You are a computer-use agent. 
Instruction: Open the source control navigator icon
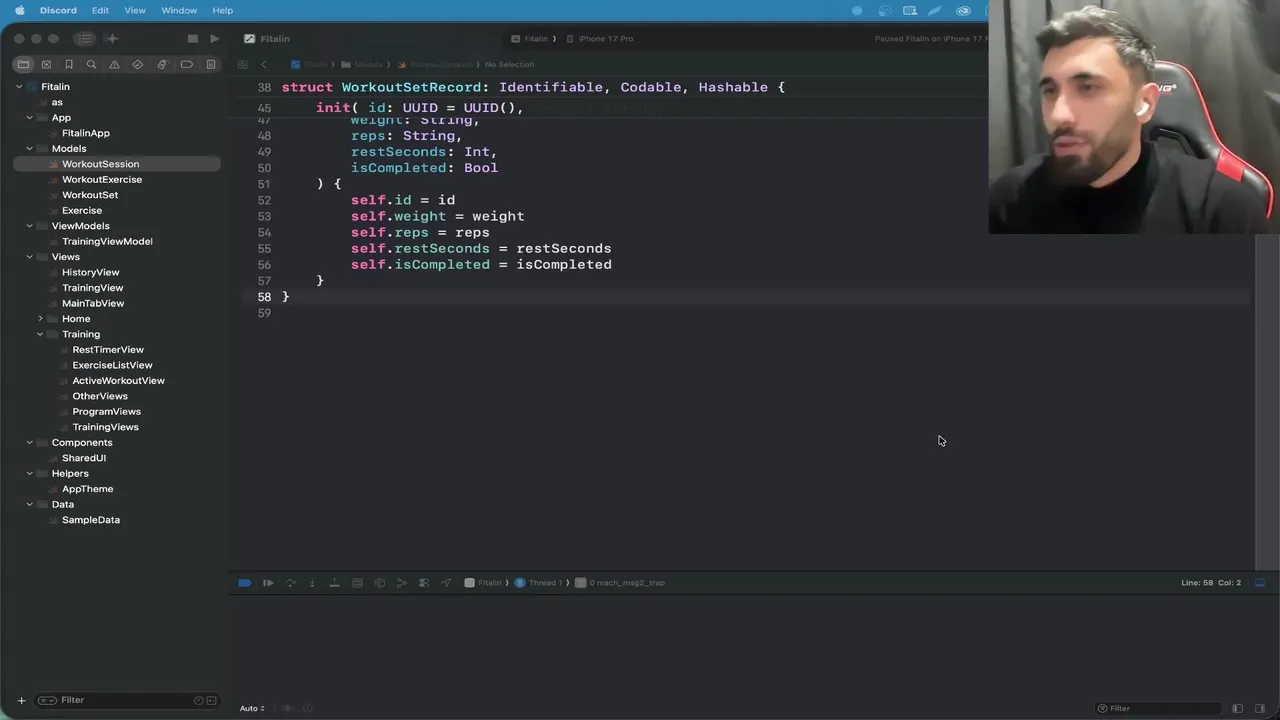(x=46, y=64)
